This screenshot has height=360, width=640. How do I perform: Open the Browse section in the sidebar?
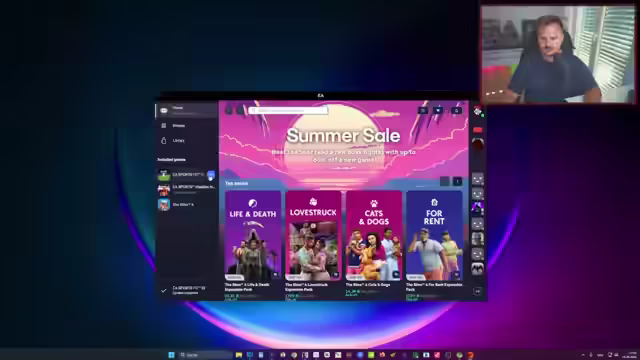[187, 126]
